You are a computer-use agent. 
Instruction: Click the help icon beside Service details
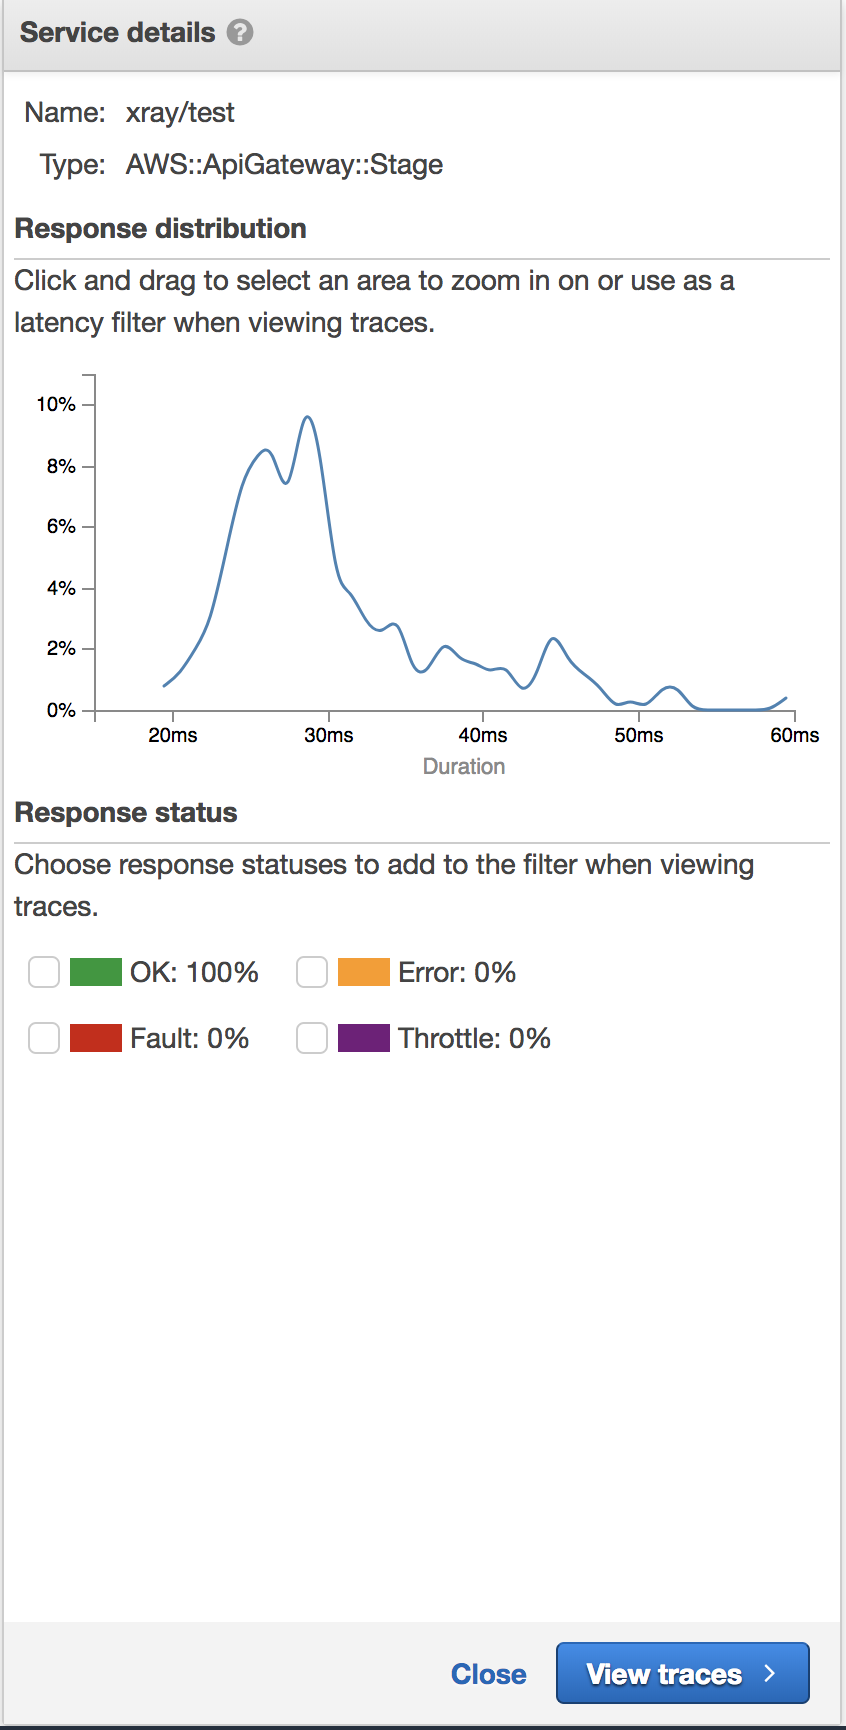239,31
